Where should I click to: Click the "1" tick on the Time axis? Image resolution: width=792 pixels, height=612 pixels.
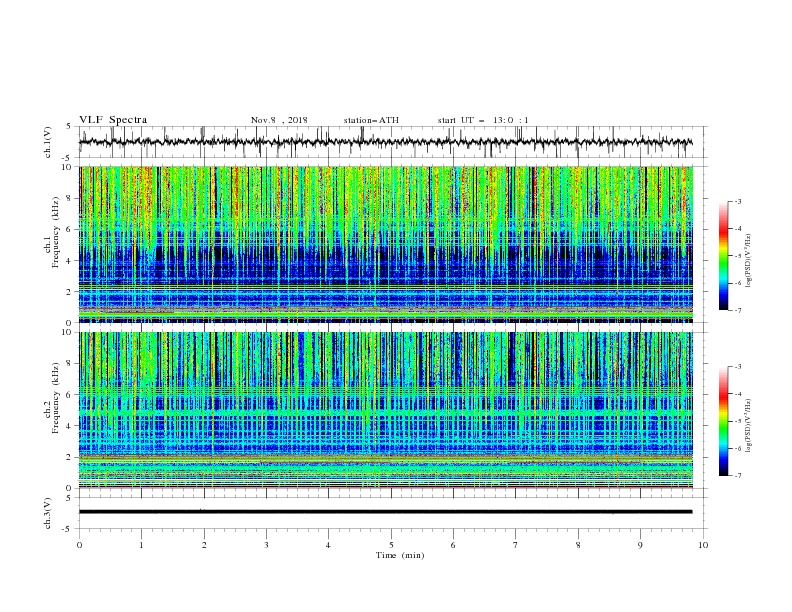(141, 545)
